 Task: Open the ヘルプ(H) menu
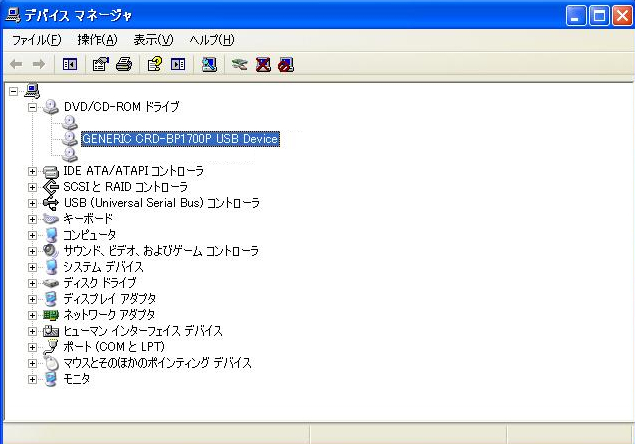pyautogui.click(x=212, y=40)
